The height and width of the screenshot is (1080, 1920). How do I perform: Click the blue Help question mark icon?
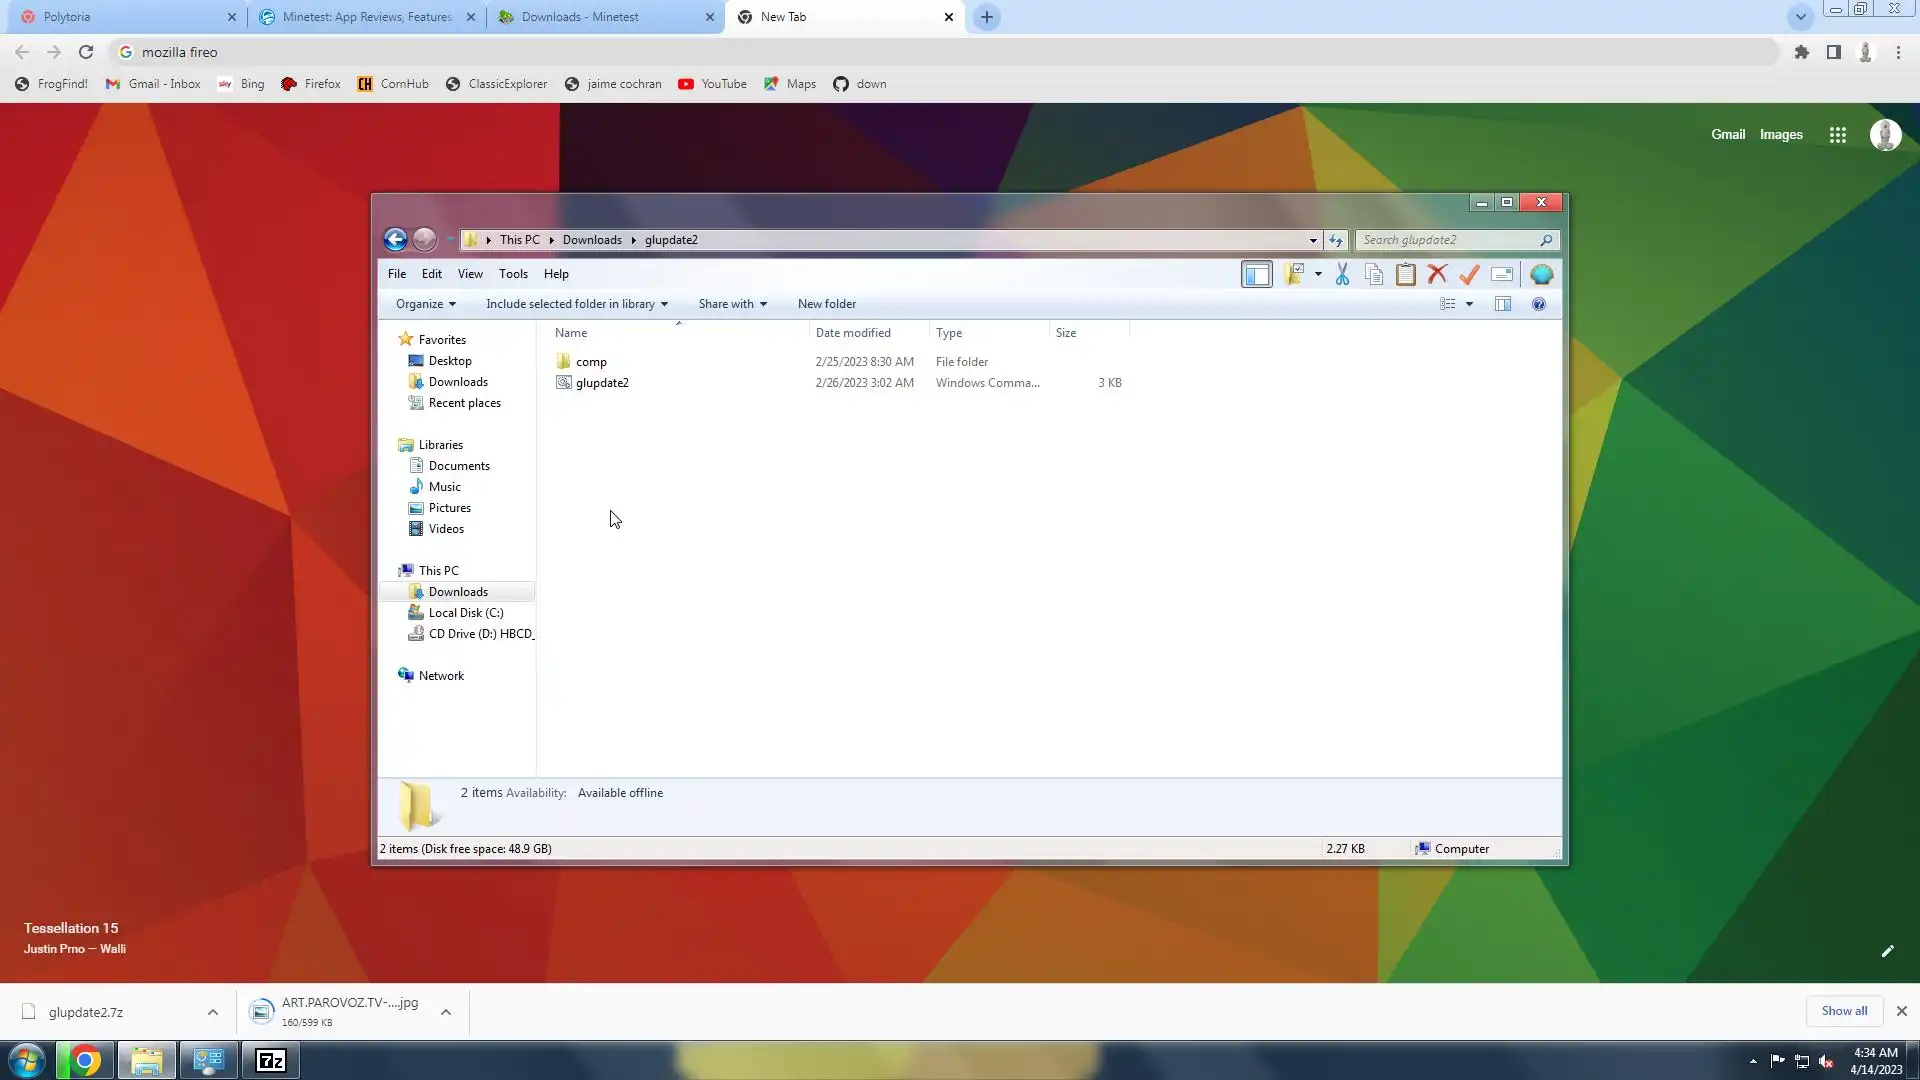pyautogui.click(x=1539, y=304)
